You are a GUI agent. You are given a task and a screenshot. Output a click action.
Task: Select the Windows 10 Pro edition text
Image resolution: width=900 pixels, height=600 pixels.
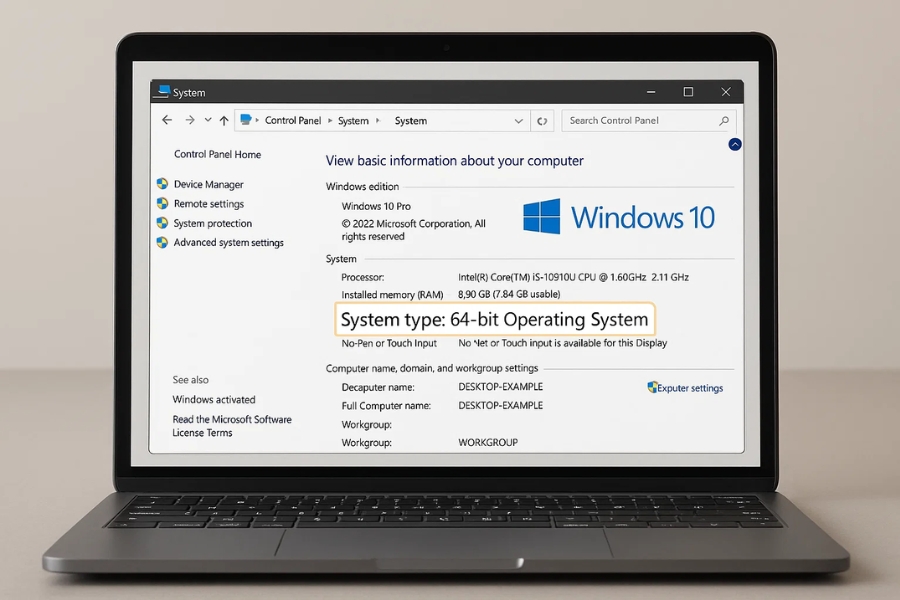point(376,206)
